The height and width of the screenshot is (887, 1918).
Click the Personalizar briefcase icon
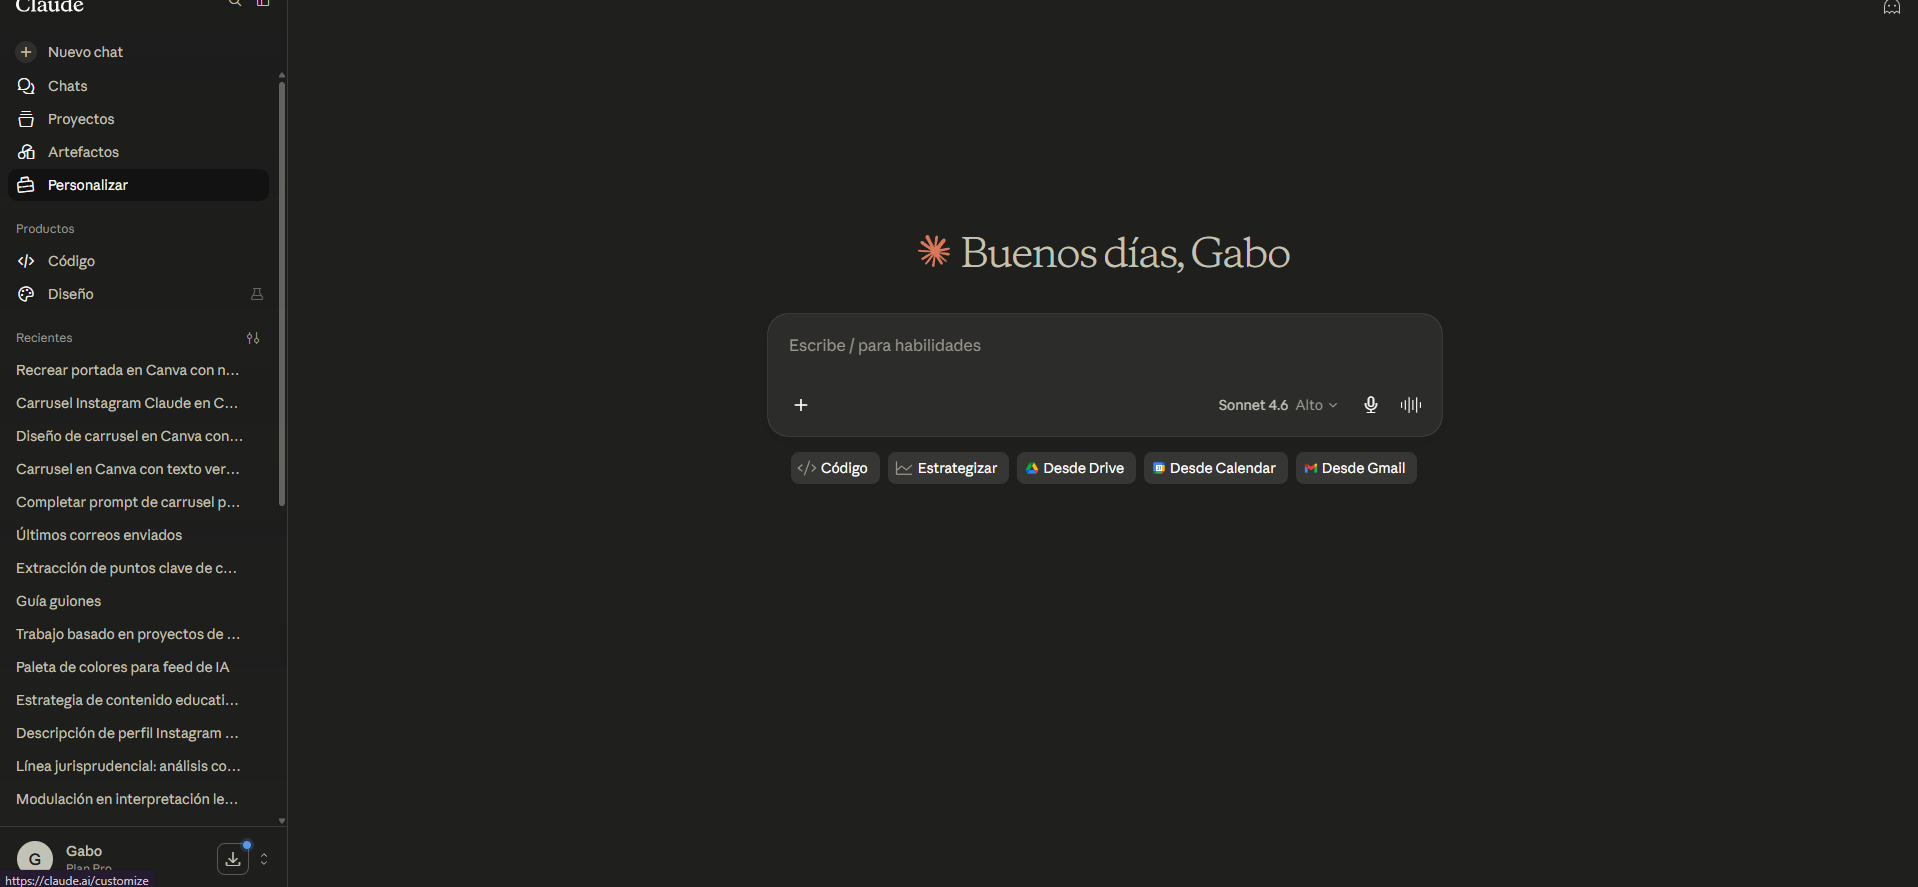(26, 185)
